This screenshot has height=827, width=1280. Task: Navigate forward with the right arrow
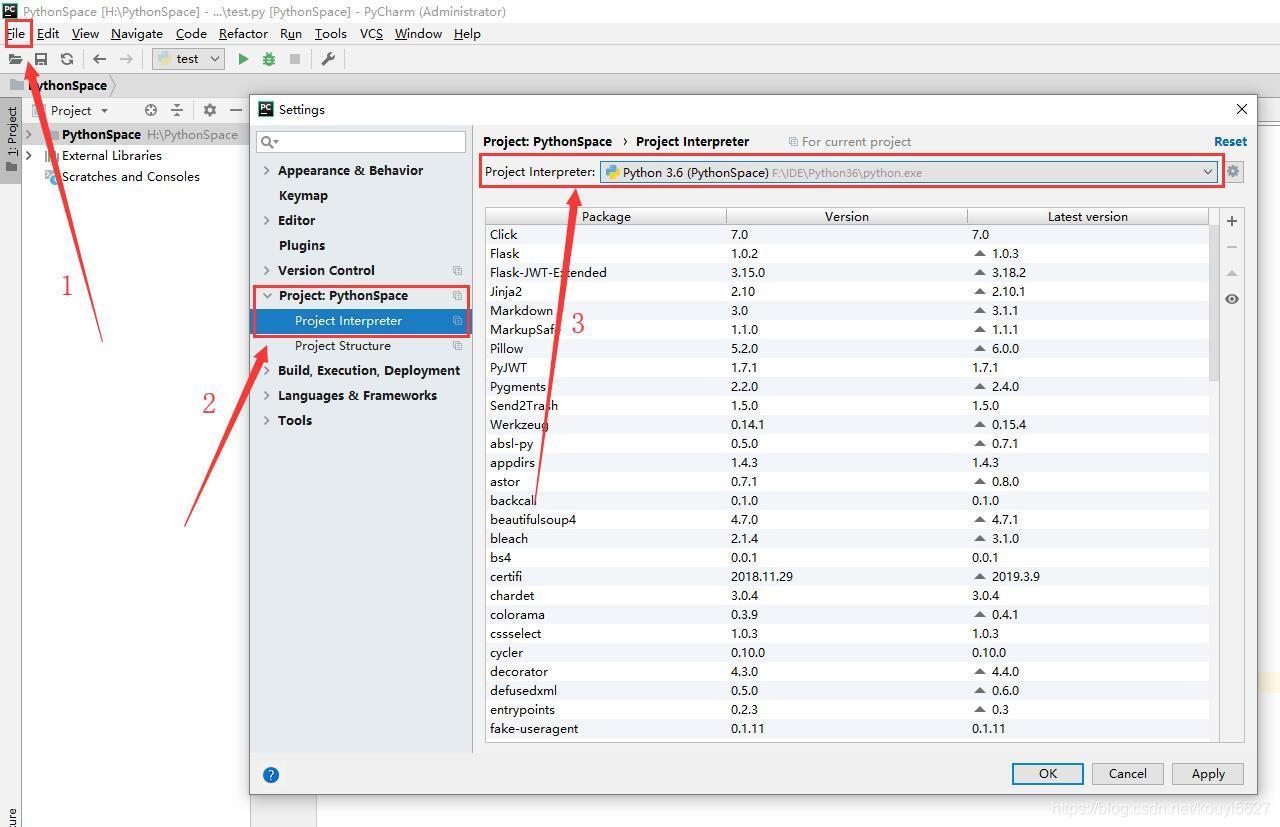coord(126,59)
